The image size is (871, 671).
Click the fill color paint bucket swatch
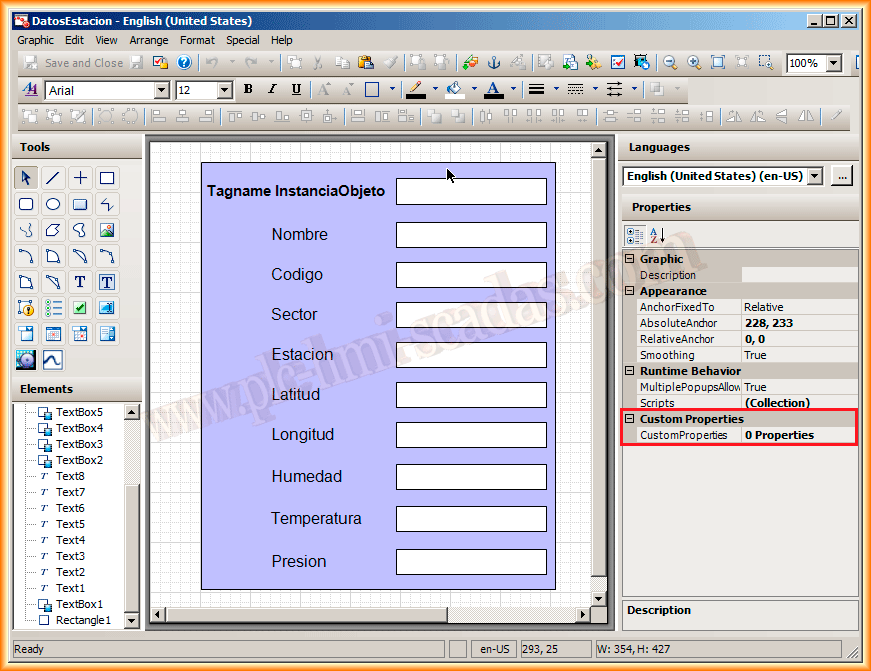455,90
